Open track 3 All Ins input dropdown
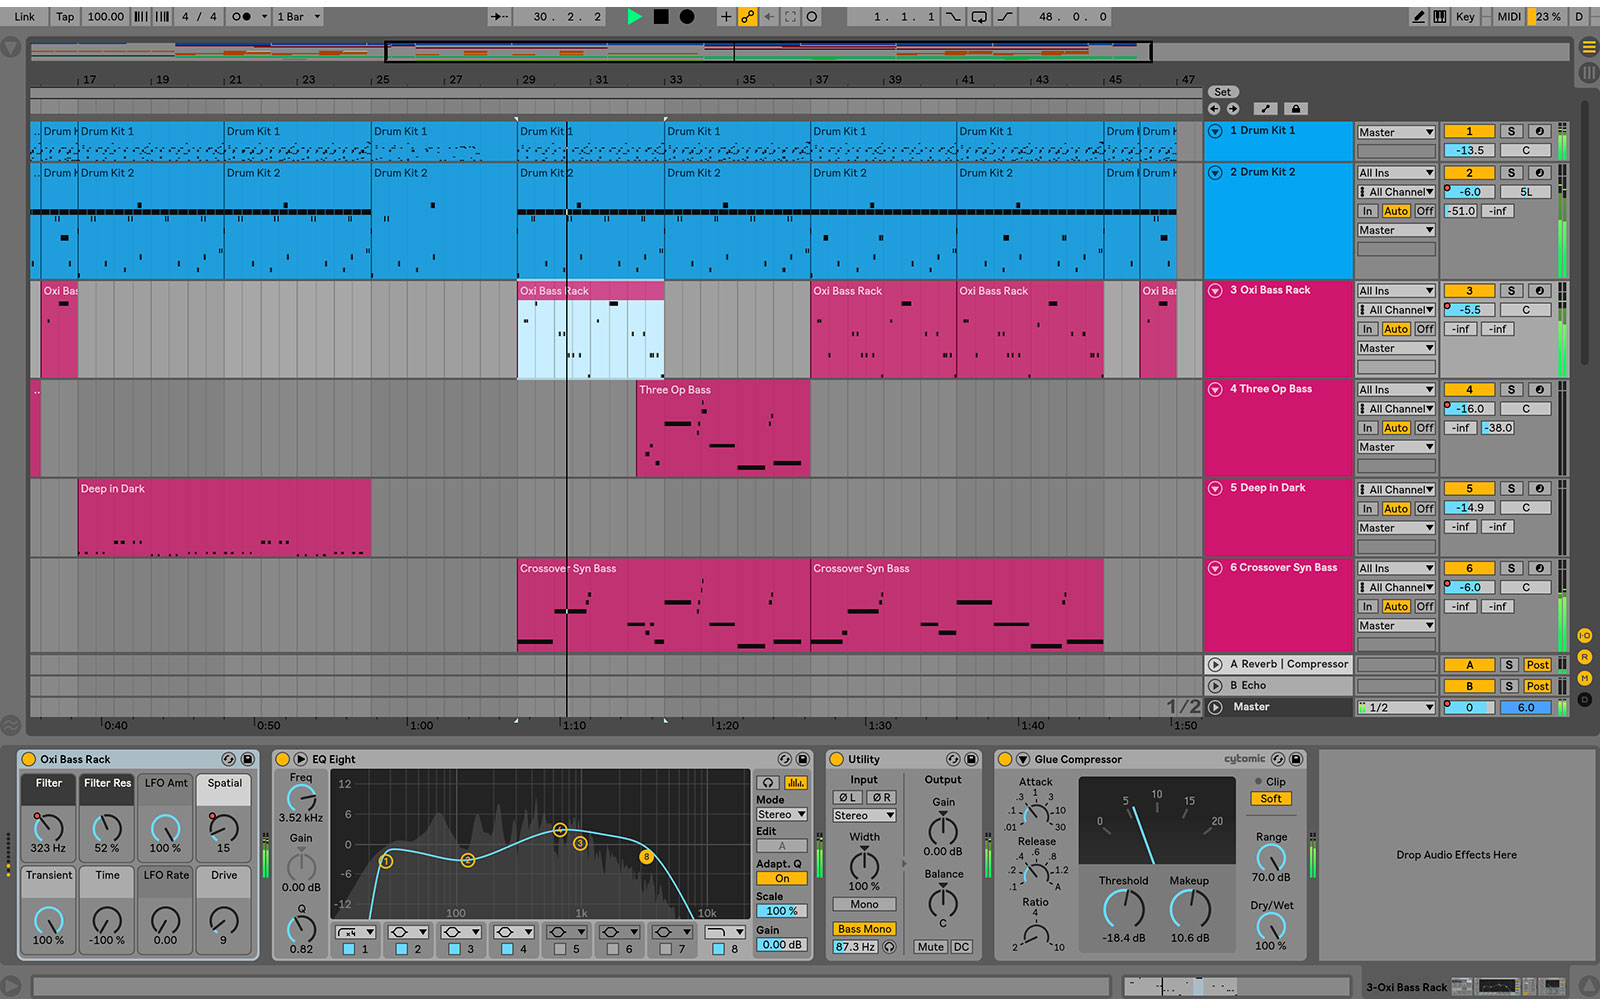 pos(1396,291)
